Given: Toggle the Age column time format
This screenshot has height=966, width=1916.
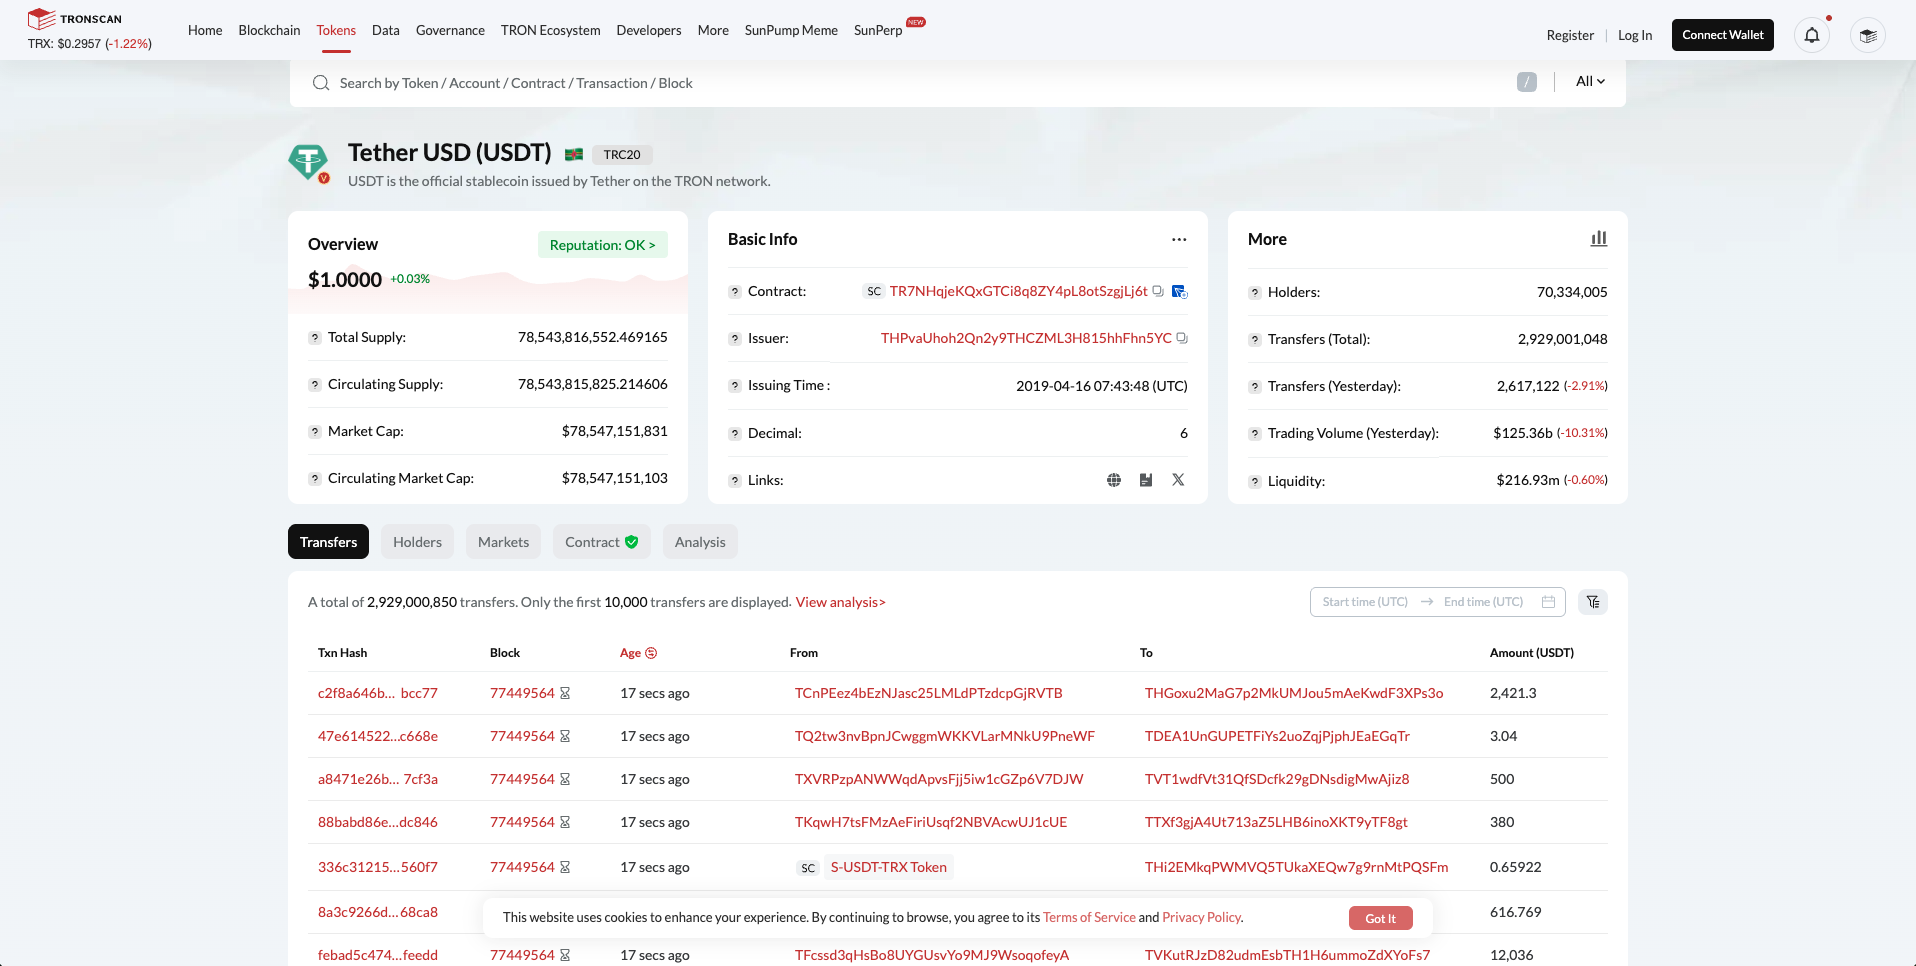Looking at the screenshot, I should (x=651, y=653).
